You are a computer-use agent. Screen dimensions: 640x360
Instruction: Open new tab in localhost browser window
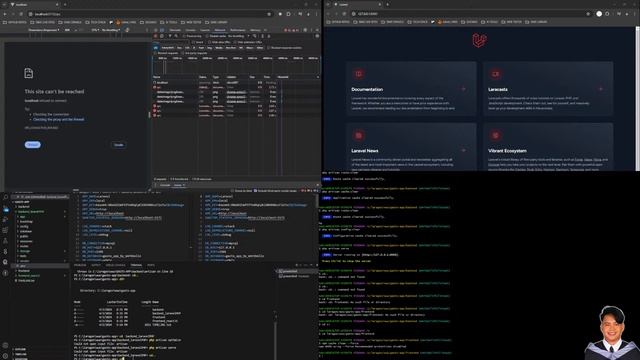65,4
